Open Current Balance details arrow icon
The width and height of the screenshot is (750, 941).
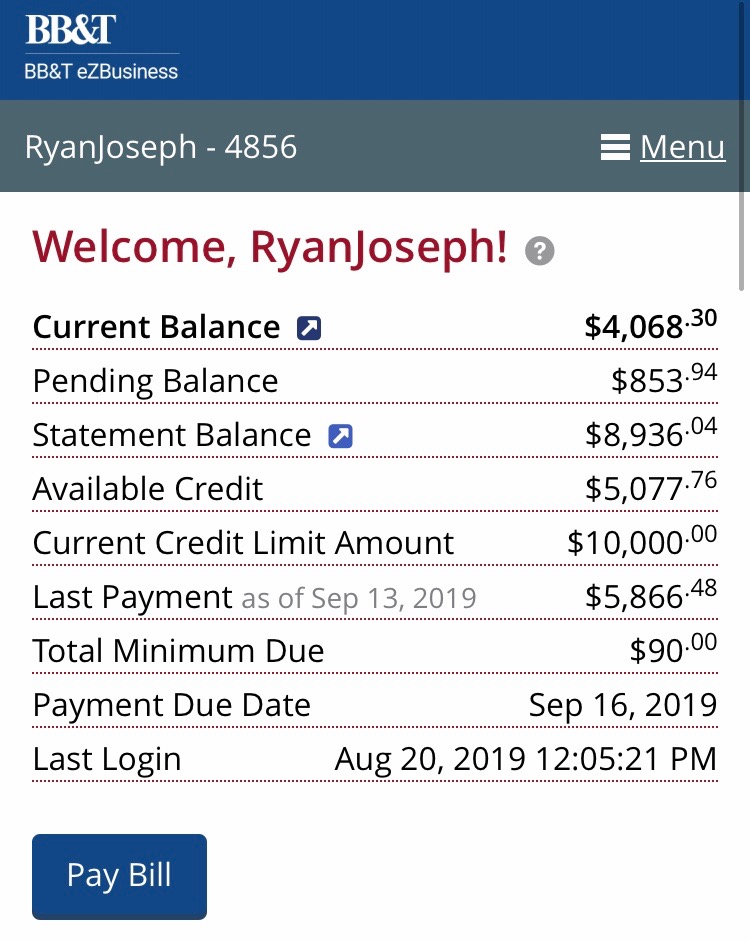(309, 328)
